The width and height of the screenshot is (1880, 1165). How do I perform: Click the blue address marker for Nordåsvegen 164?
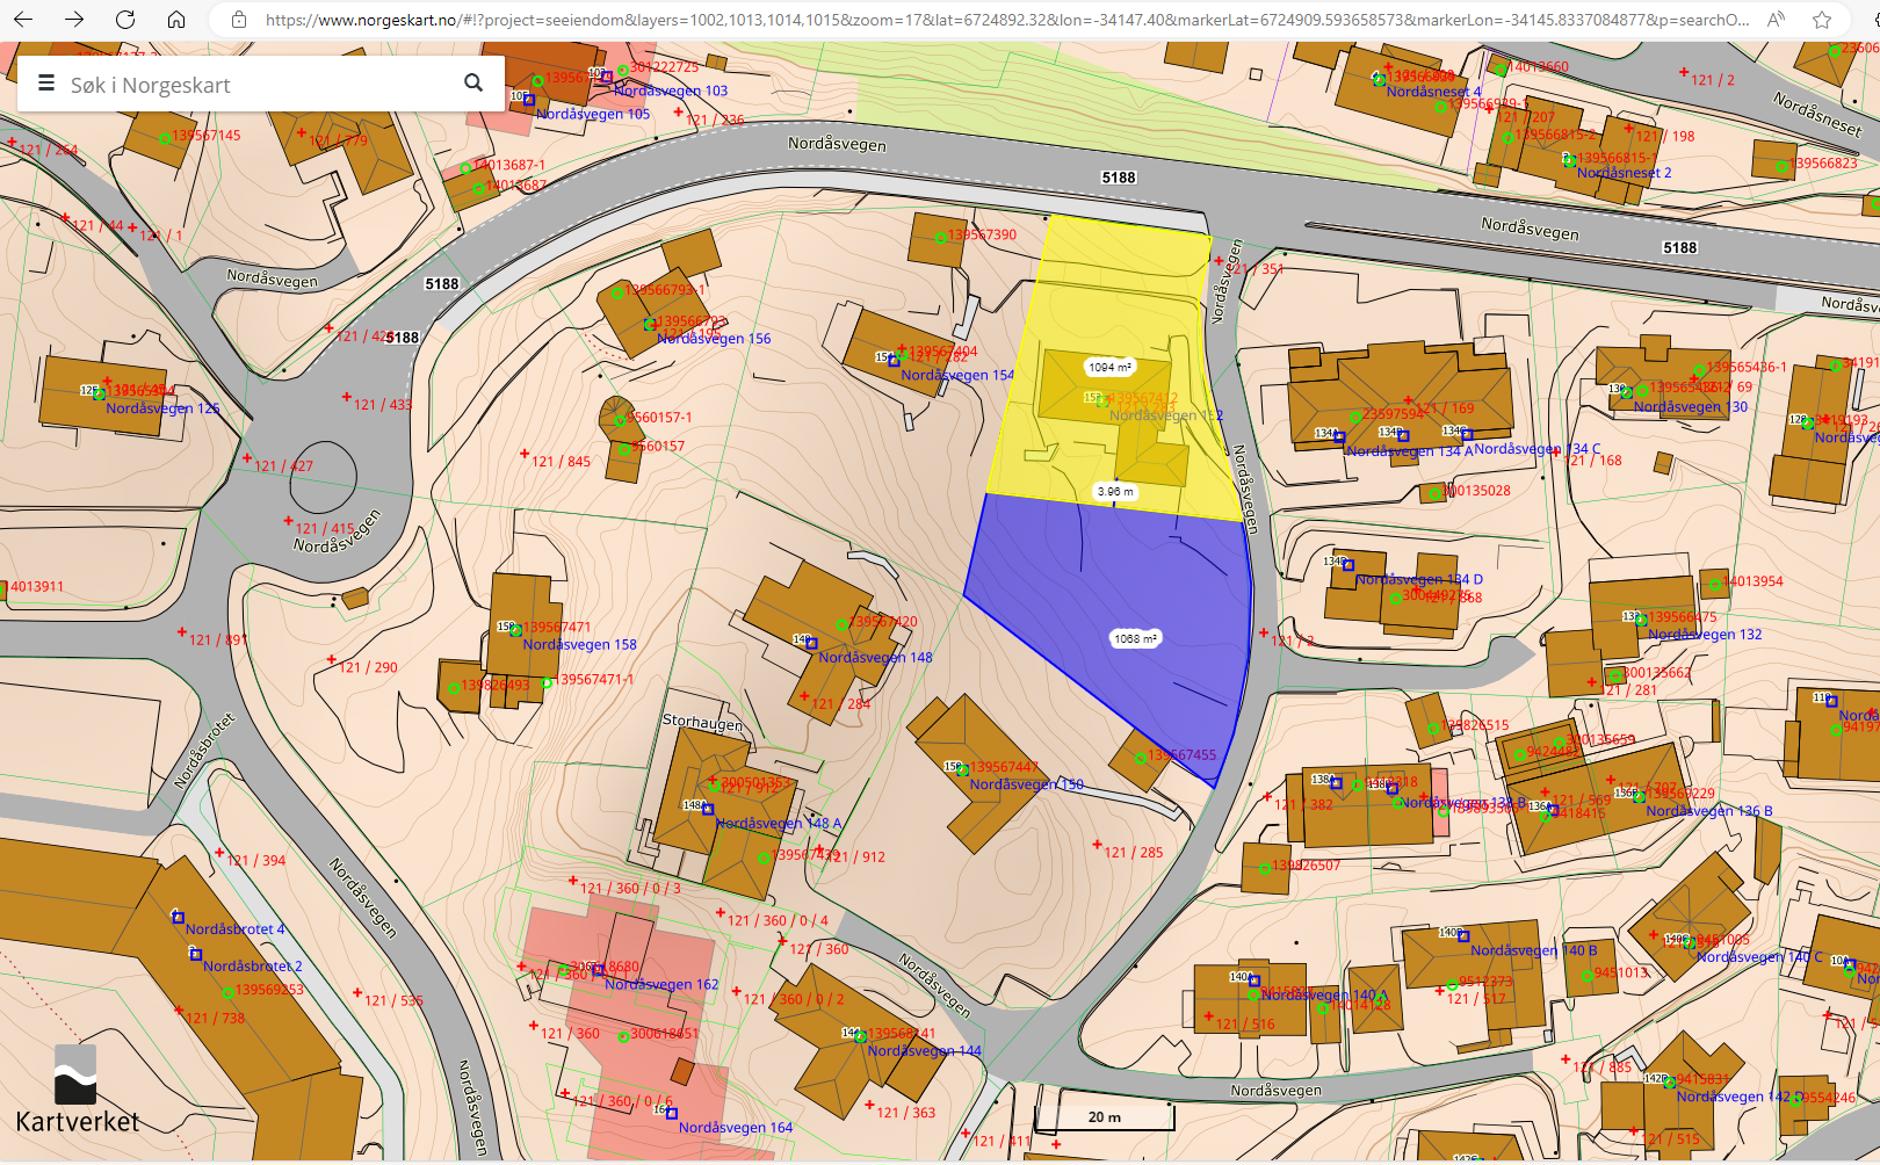[671, 1114]
